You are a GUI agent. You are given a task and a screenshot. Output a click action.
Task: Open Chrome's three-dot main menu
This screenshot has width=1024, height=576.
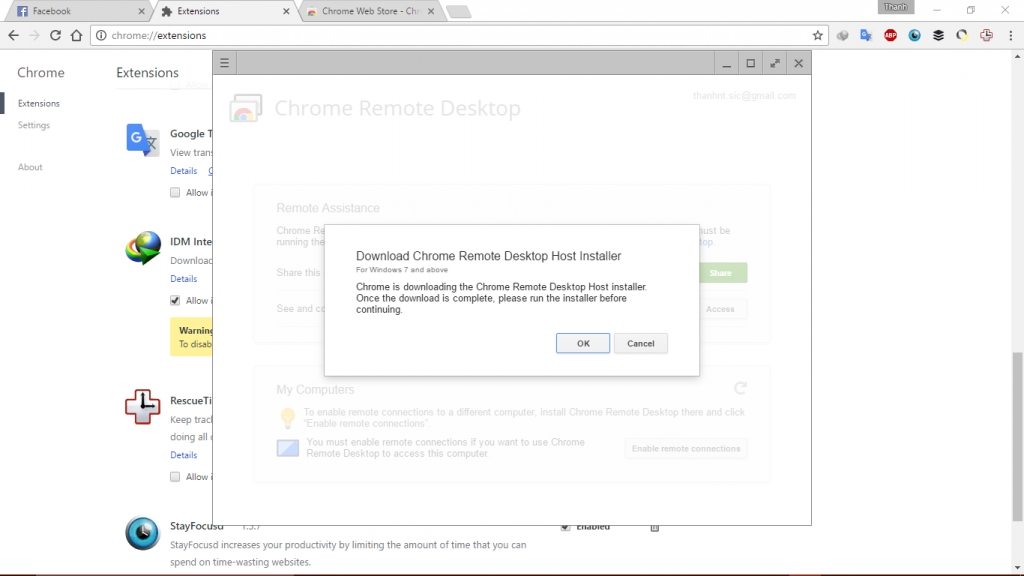coord(1011,35)
